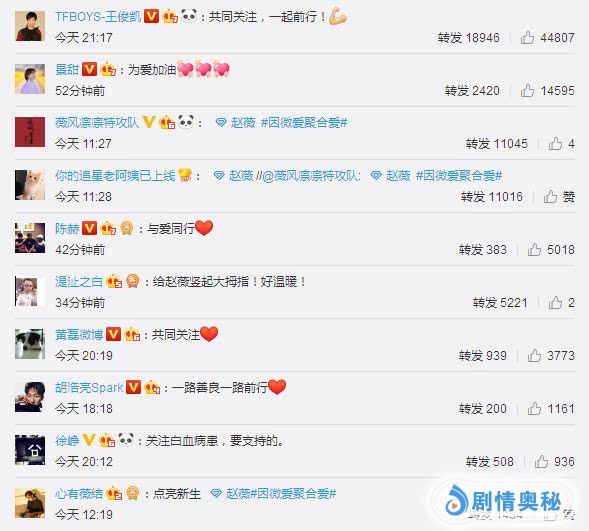589x531 pixels.
Task: Click 赞 button on 你的追星老阿姨已上线's post
Action: pyautogui.click(x=559, y=196)
